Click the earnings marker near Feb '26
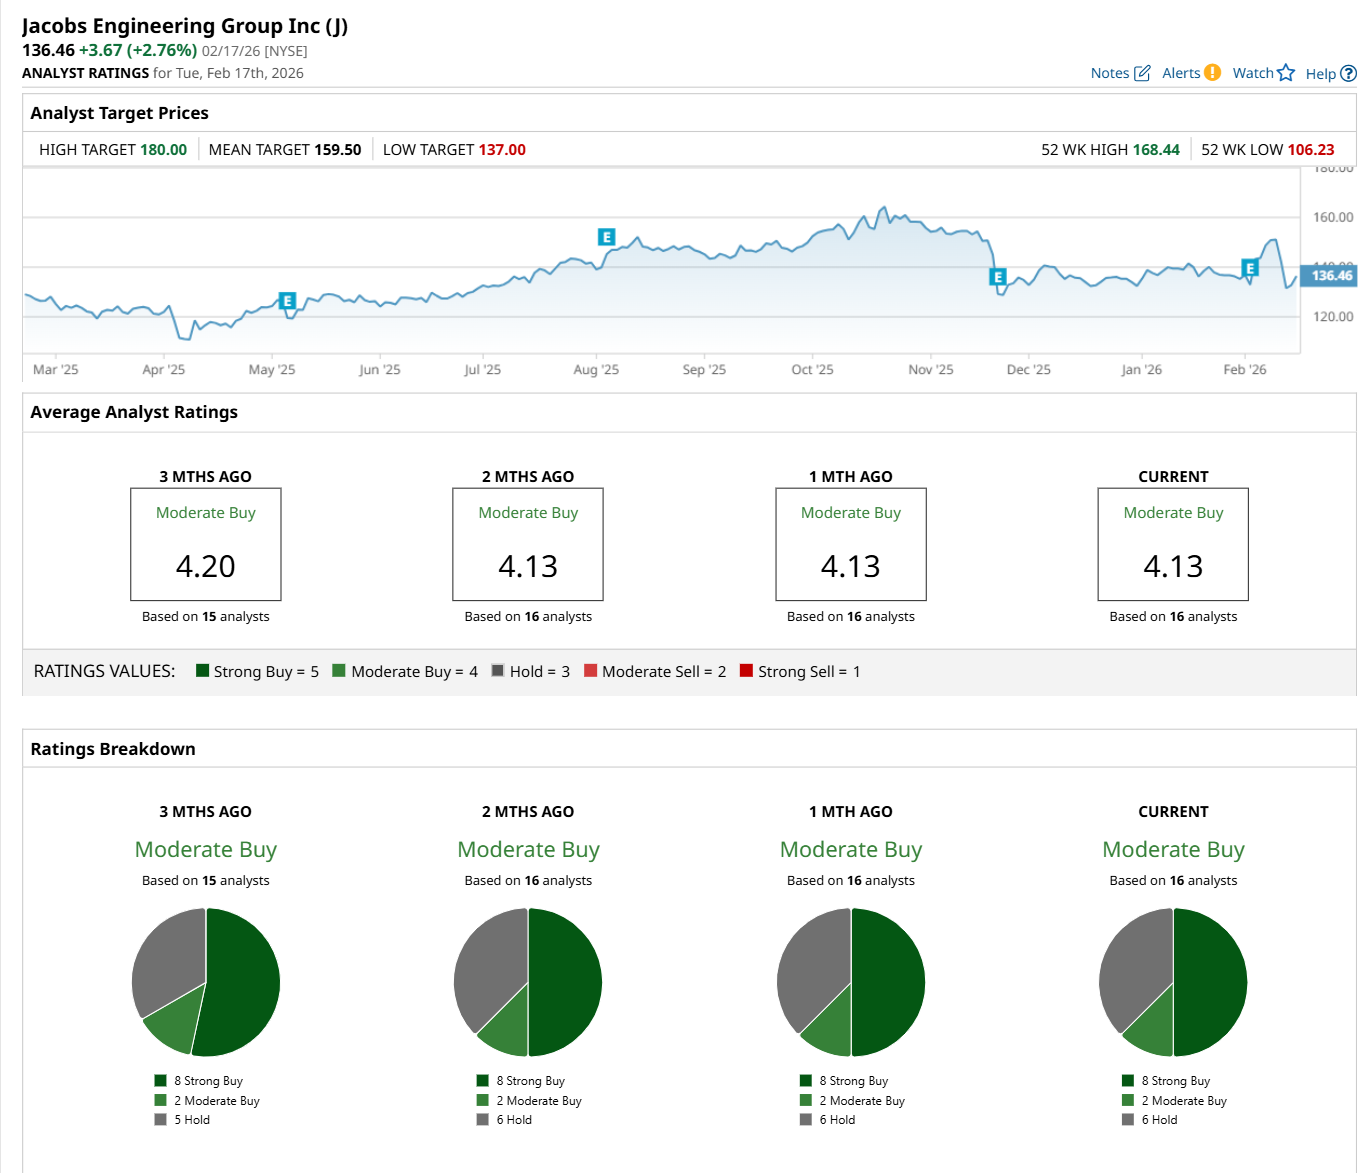The image size is (1367, 1173). click(x=1250, y=268)
